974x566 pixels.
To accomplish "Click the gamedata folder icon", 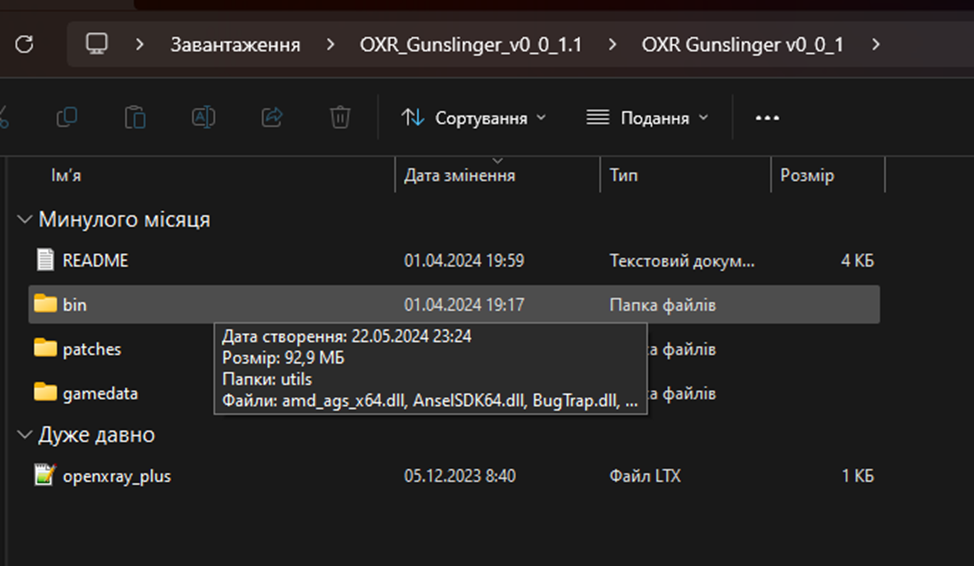I will coord(45,391).
